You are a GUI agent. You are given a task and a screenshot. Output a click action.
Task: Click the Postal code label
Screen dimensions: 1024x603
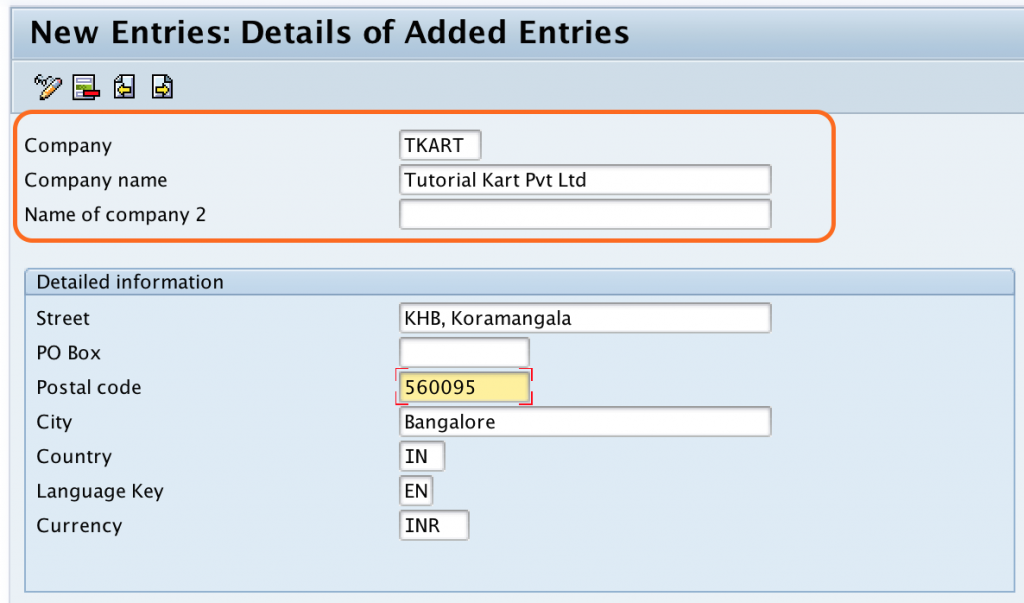88,387
